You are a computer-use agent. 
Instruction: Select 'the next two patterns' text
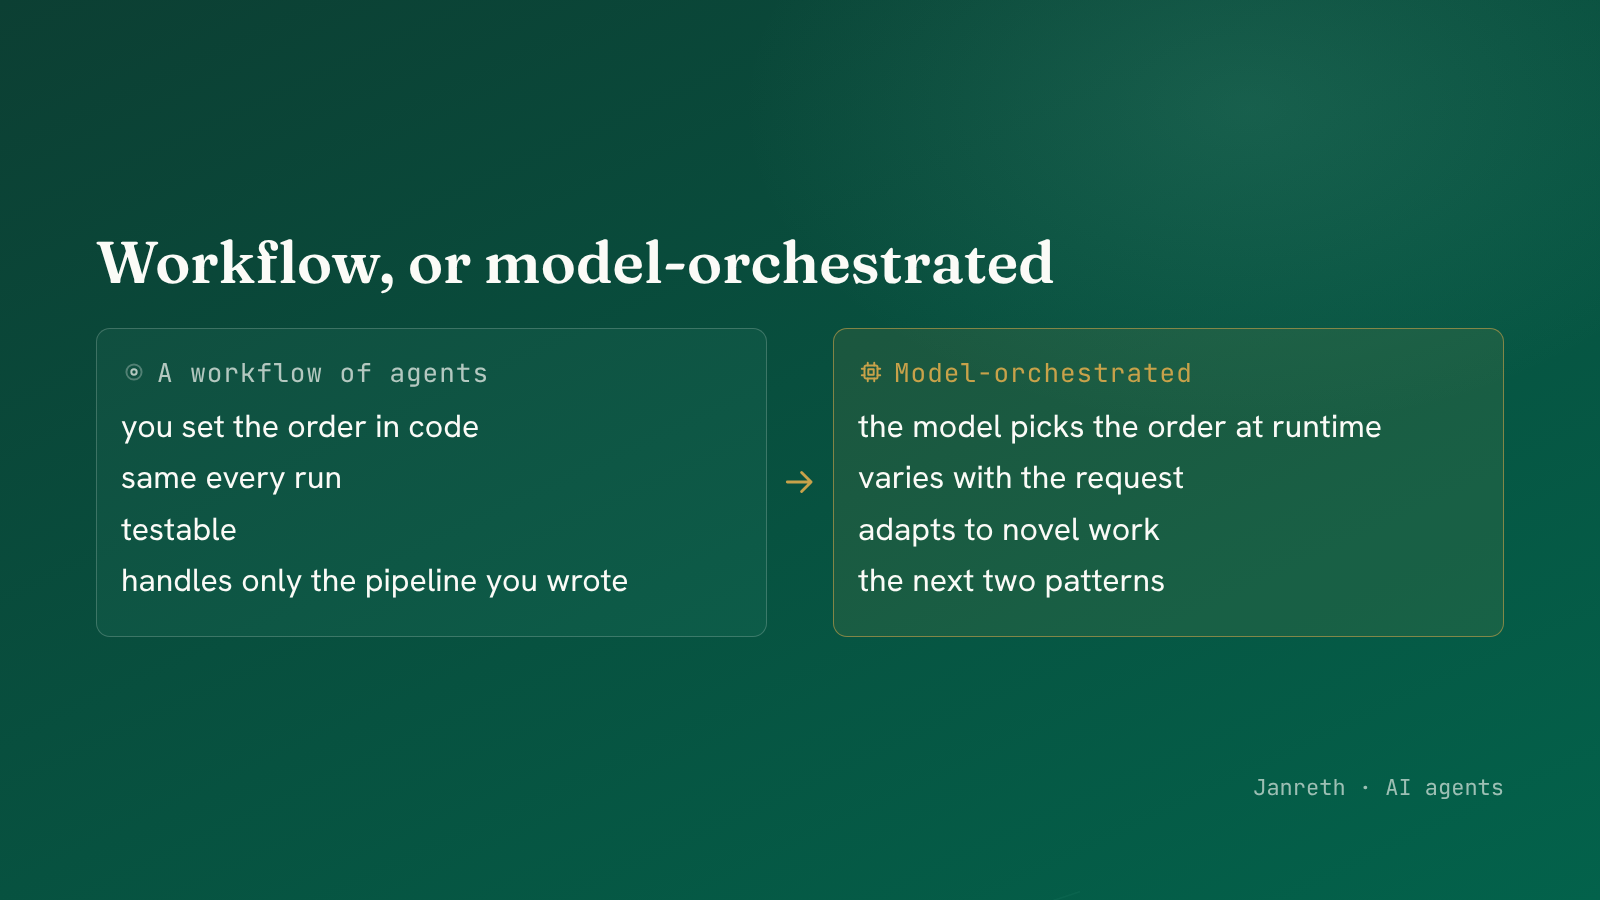point(1011,581)
